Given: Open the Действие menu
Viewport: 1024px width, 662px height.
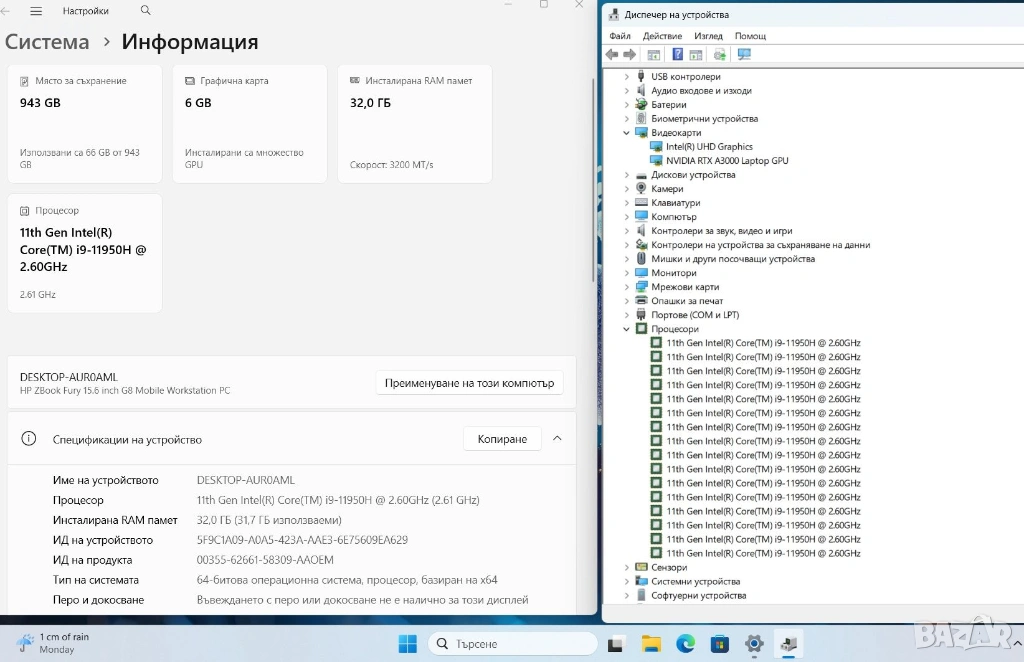Looking at the screenshot, I should tap(662, 36).
